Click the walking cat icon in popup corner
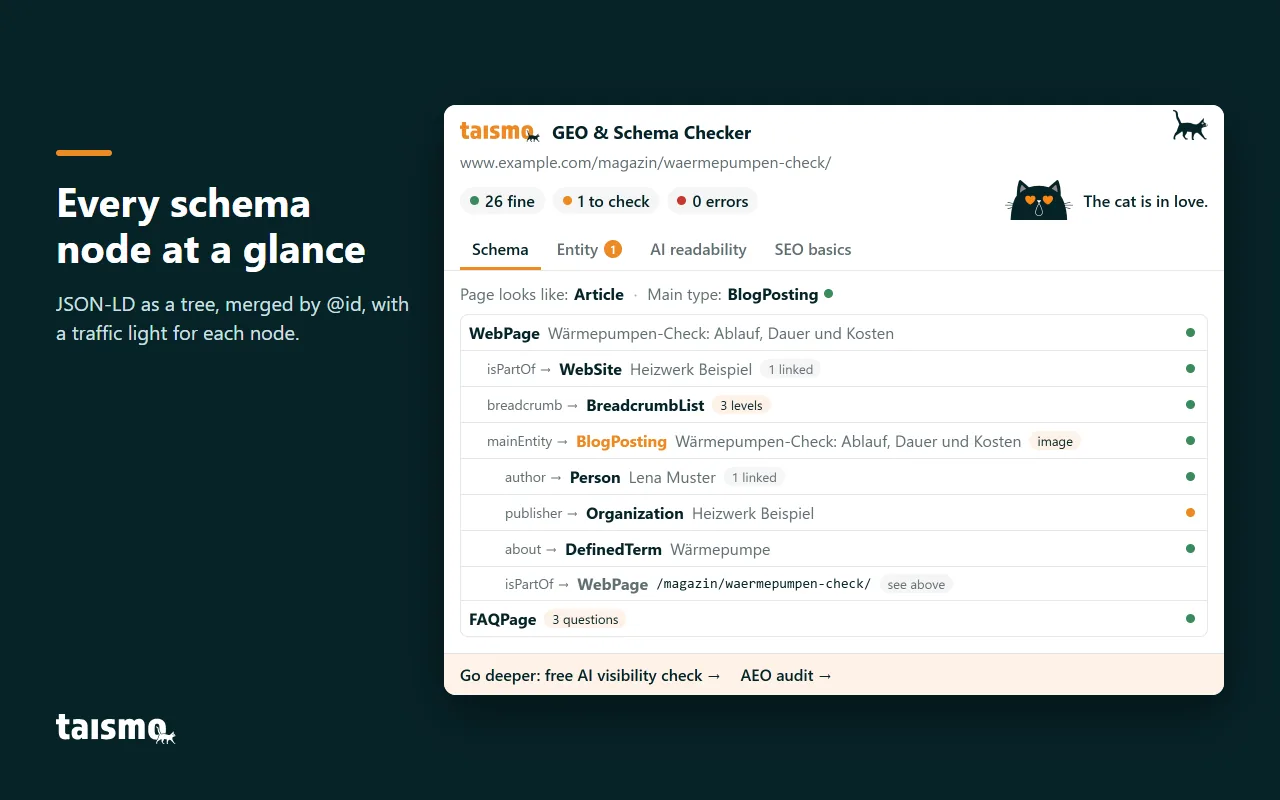 pos(1190,126)
